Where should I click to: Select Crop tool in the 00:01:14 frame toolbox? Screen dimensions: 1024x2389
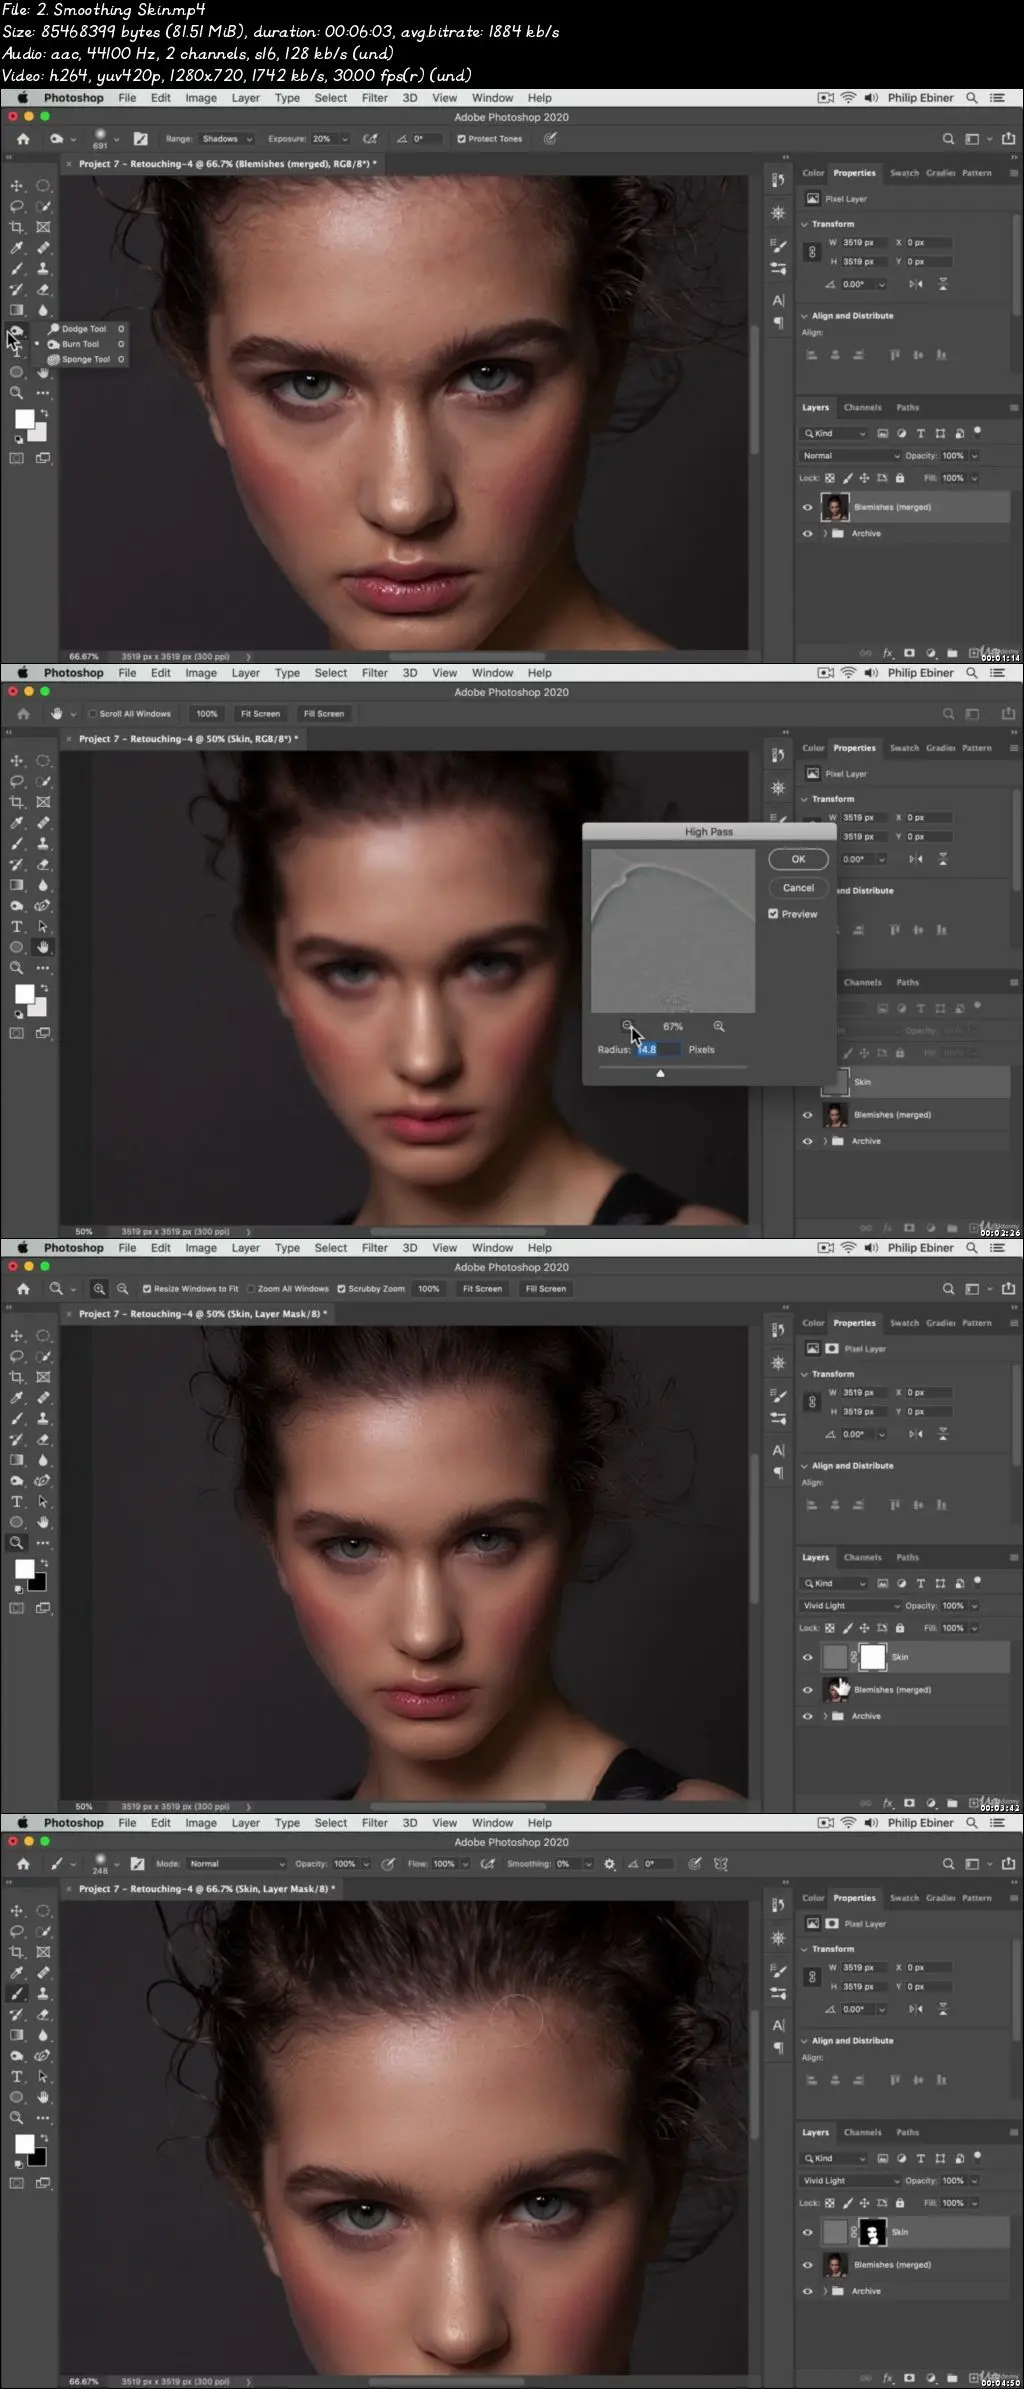tap(17, 227)
